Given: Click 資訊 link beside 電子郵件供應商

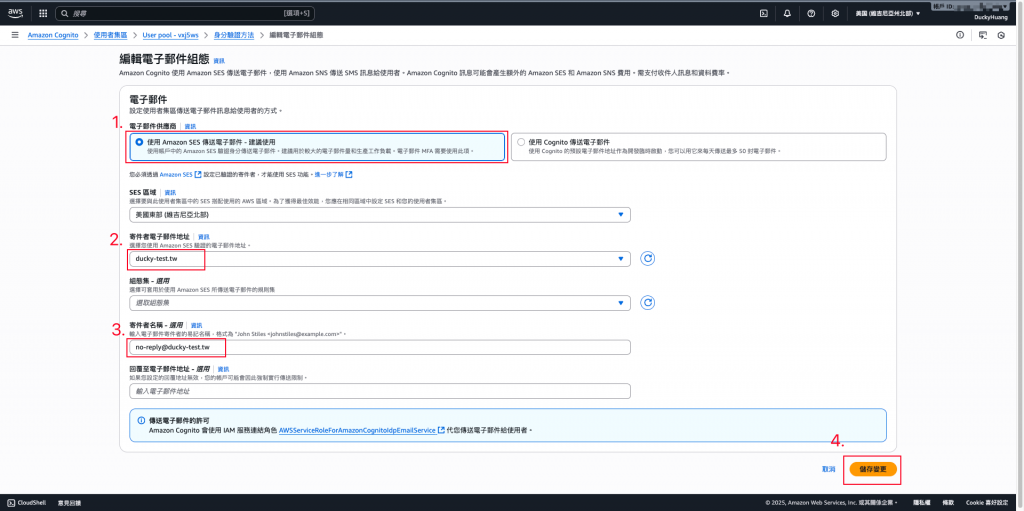Looking at the screenshot, I should [190, 126].
